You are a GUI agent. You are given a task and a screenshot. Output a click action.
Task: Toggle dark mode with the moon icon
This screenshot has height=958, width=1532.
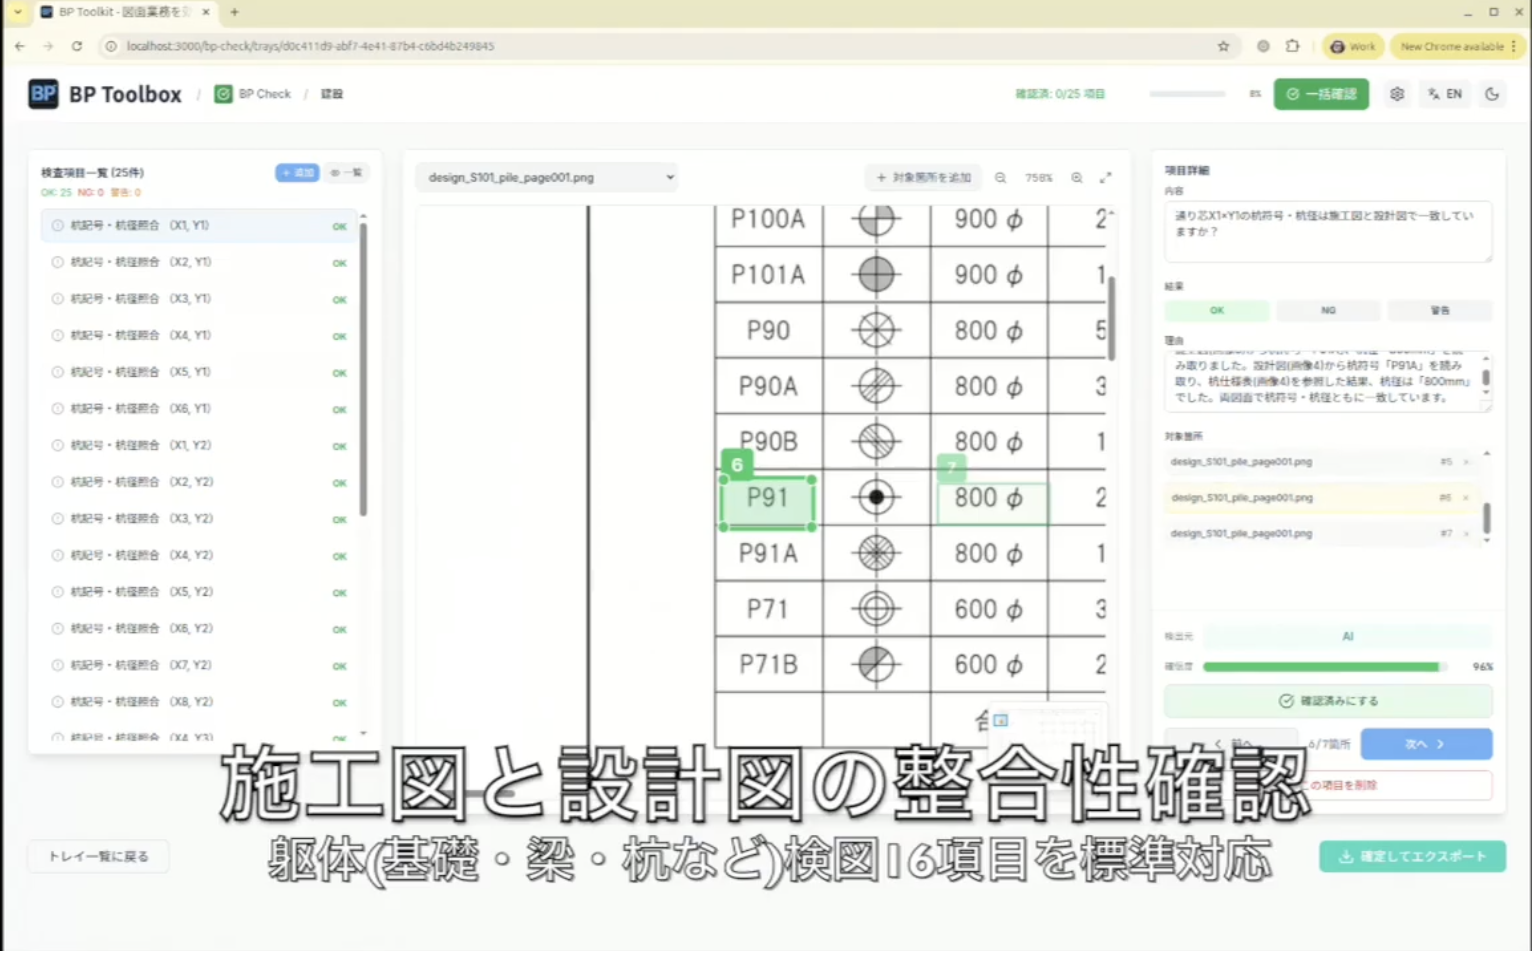pos(1492,94)
